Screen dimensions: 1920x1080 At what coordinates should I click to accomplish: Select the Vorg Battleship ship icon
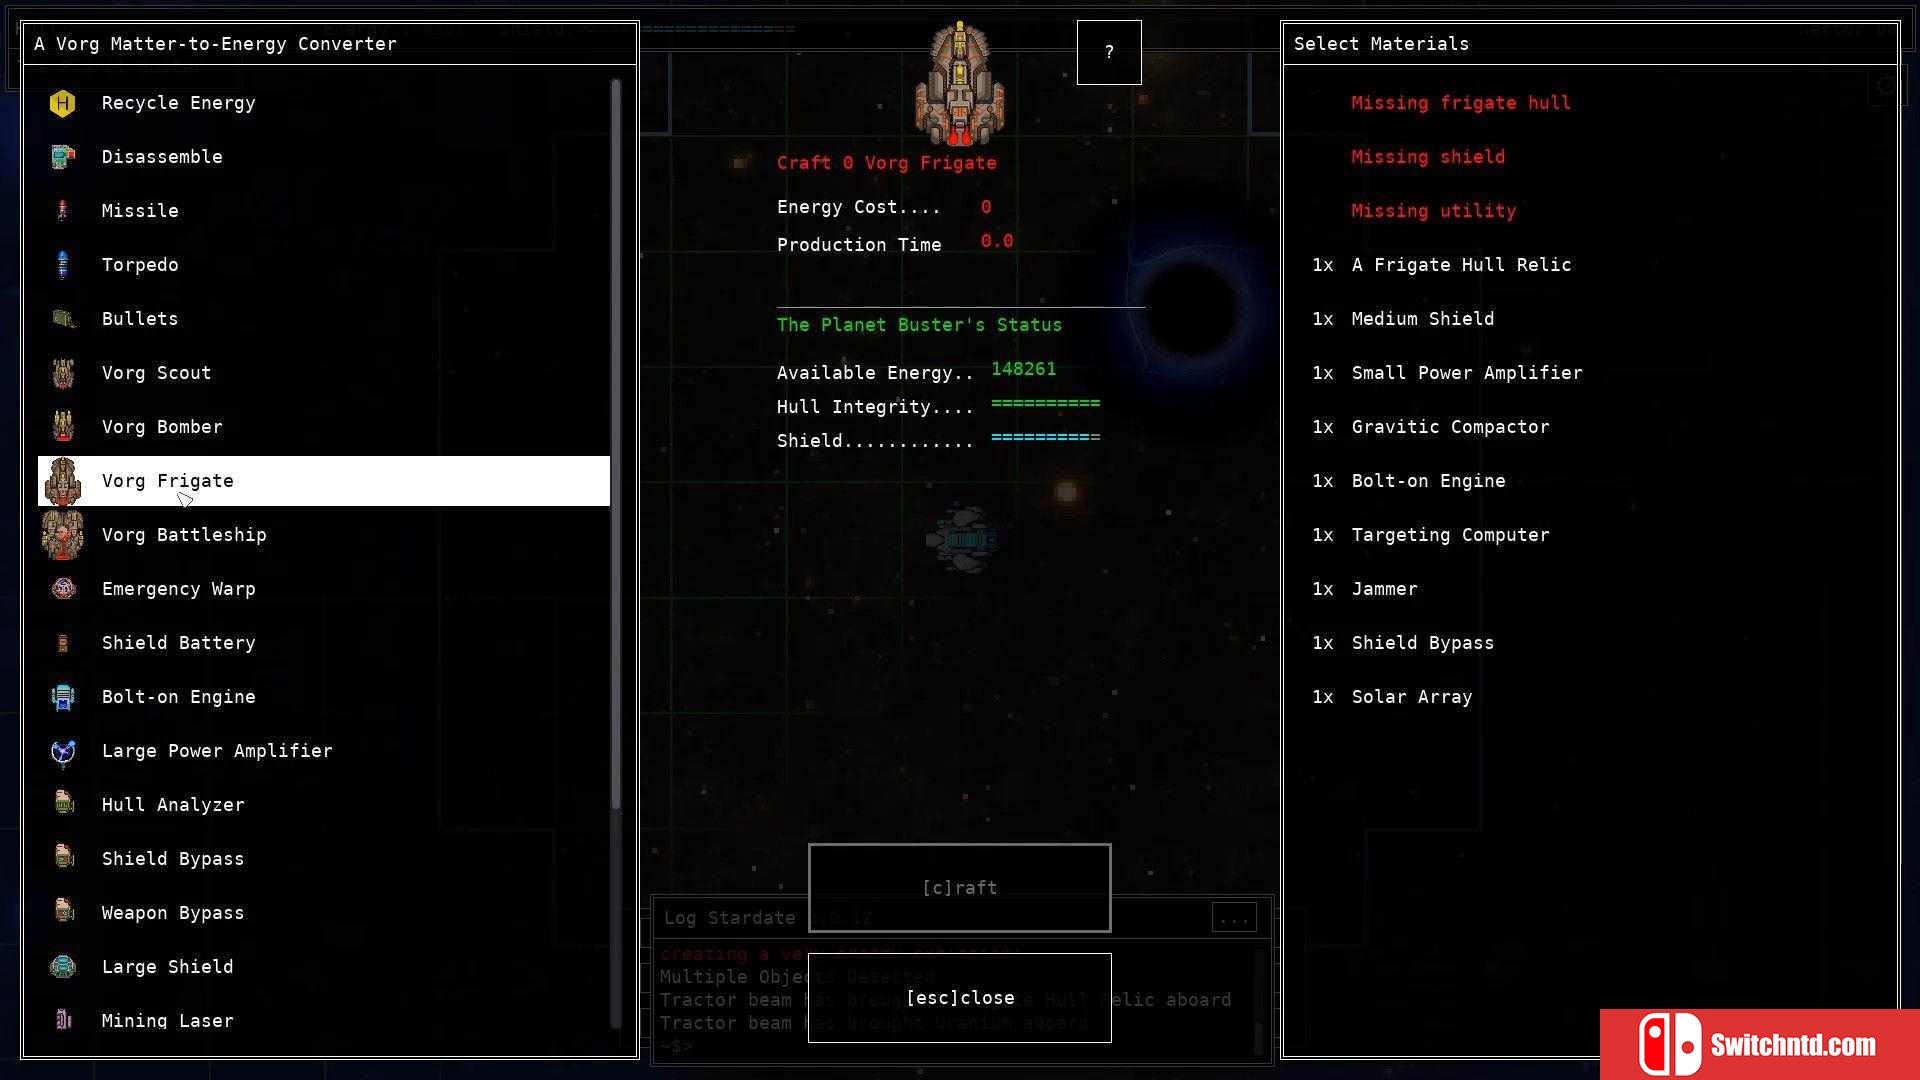pos(62,534)
